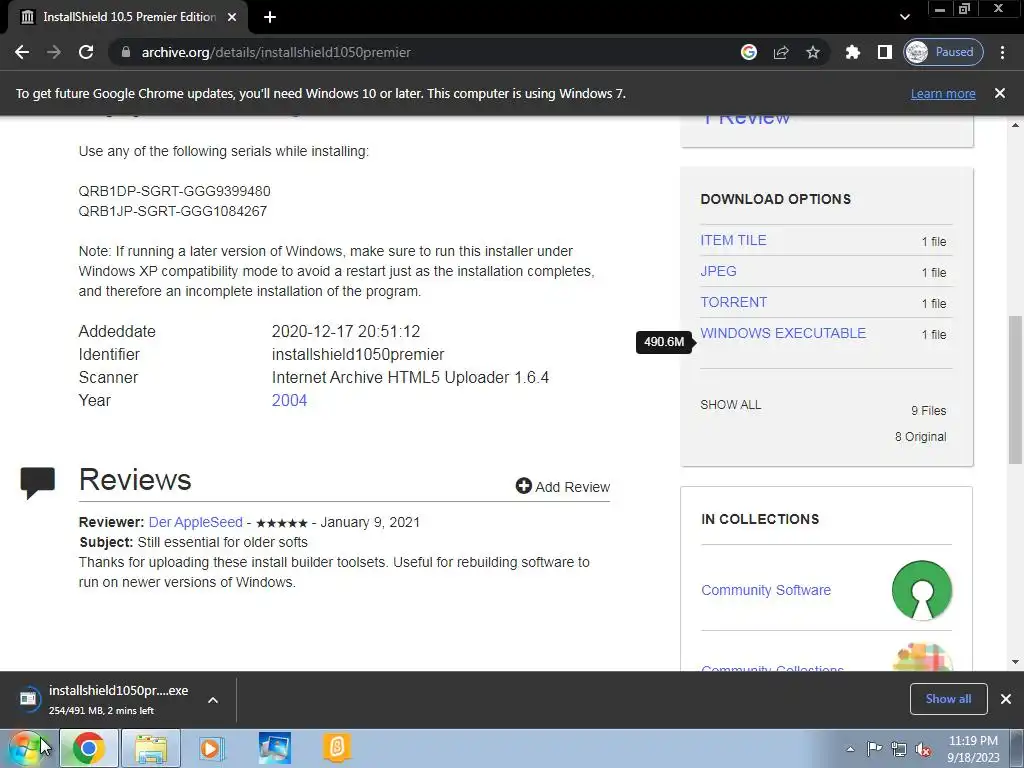The height and width of the screenshot is (768, 1024).
Task: Click SHOW ALL files
Action: point(731,405)
